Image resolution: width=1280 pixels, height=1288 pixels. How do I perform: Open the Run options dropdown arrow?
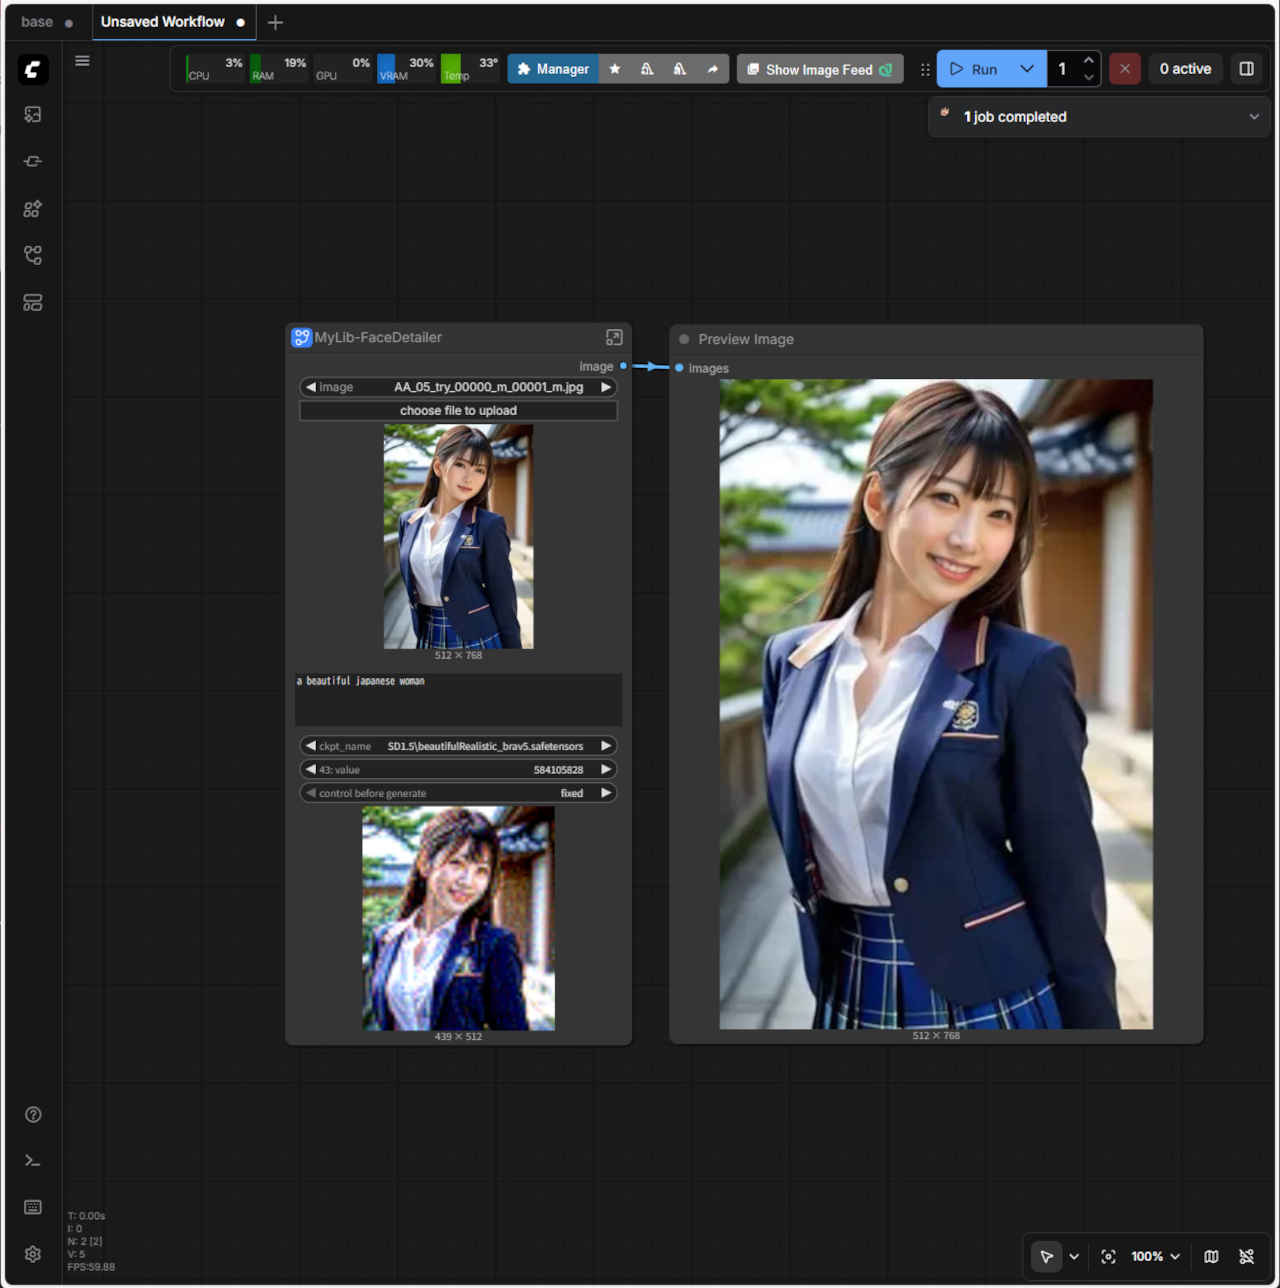click(1026, 69)
